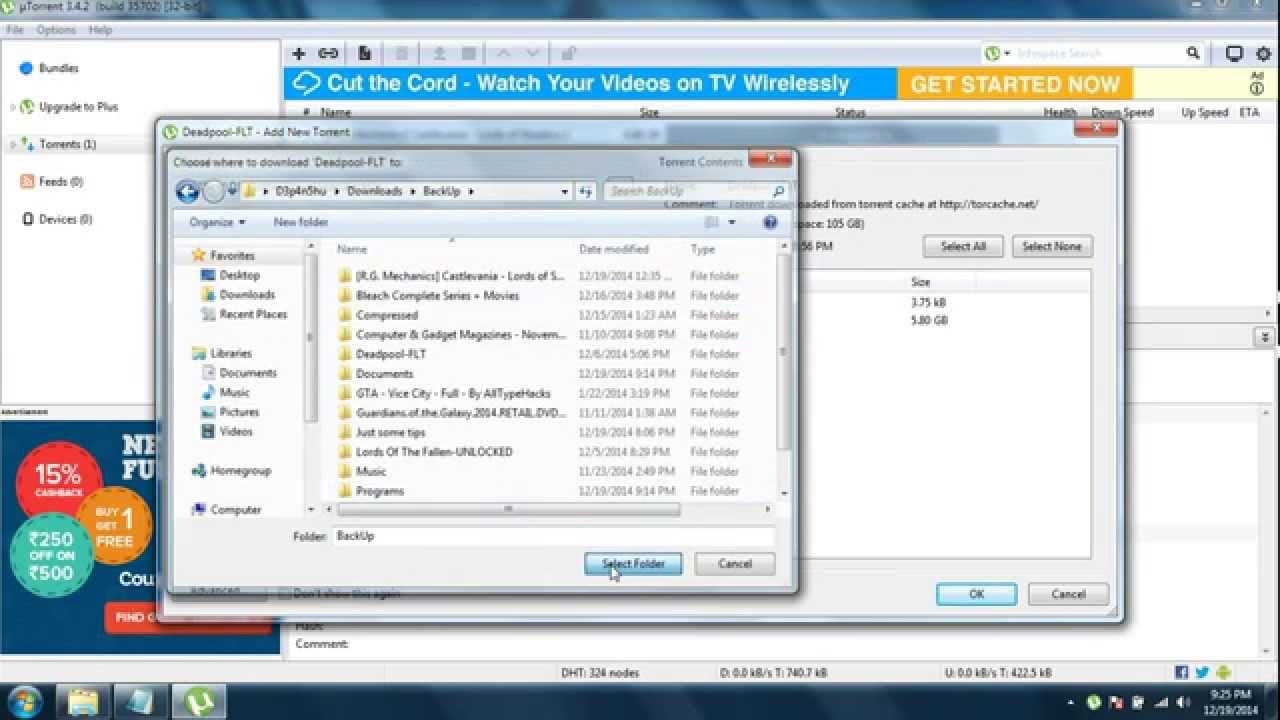
Task: Open Organize dropdown menu
Action: pyautogui.click(x=217, y=222)
